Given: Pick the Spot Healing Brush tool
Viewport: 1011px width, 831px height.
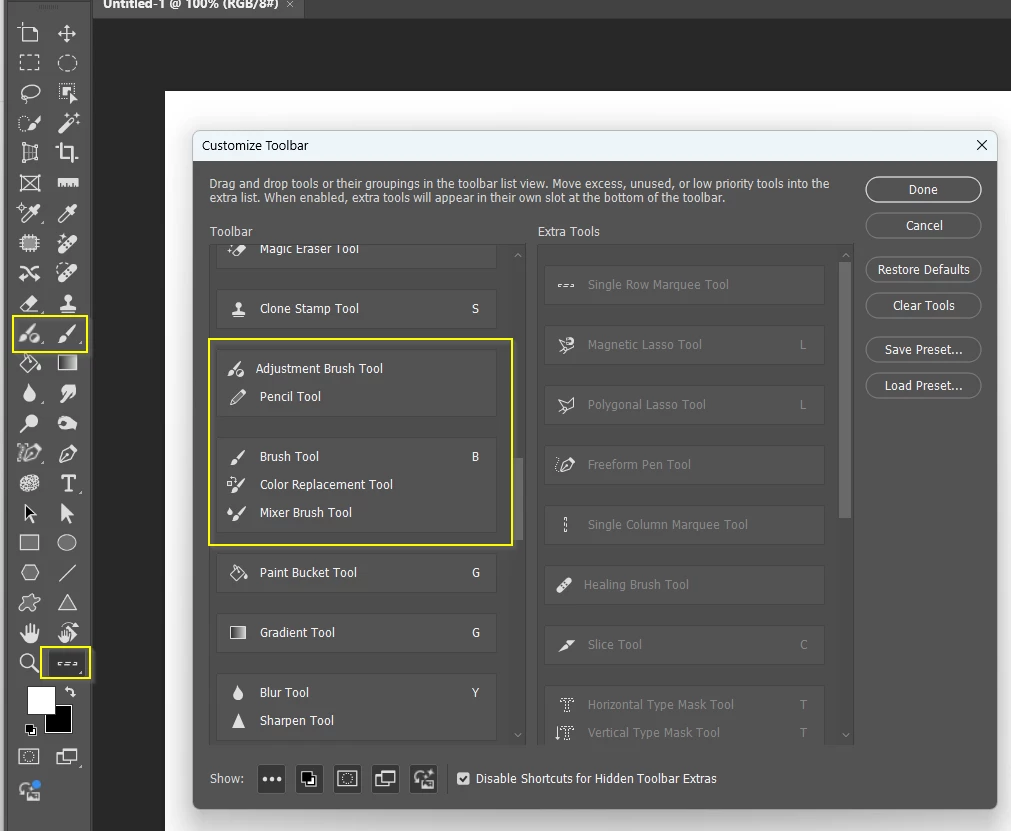Looking at the screenshot, I should click(x=67, y=273).
